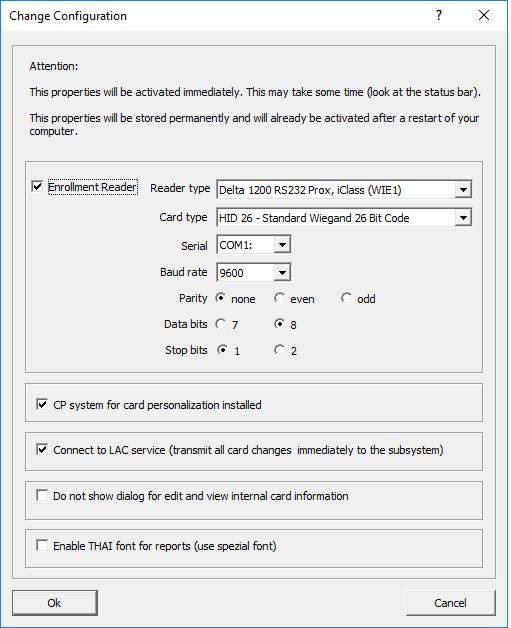Image resolution: width=511 pixels, height=628 pixels.
Task: Close the Change Configuration dialog
Action: 484,15
